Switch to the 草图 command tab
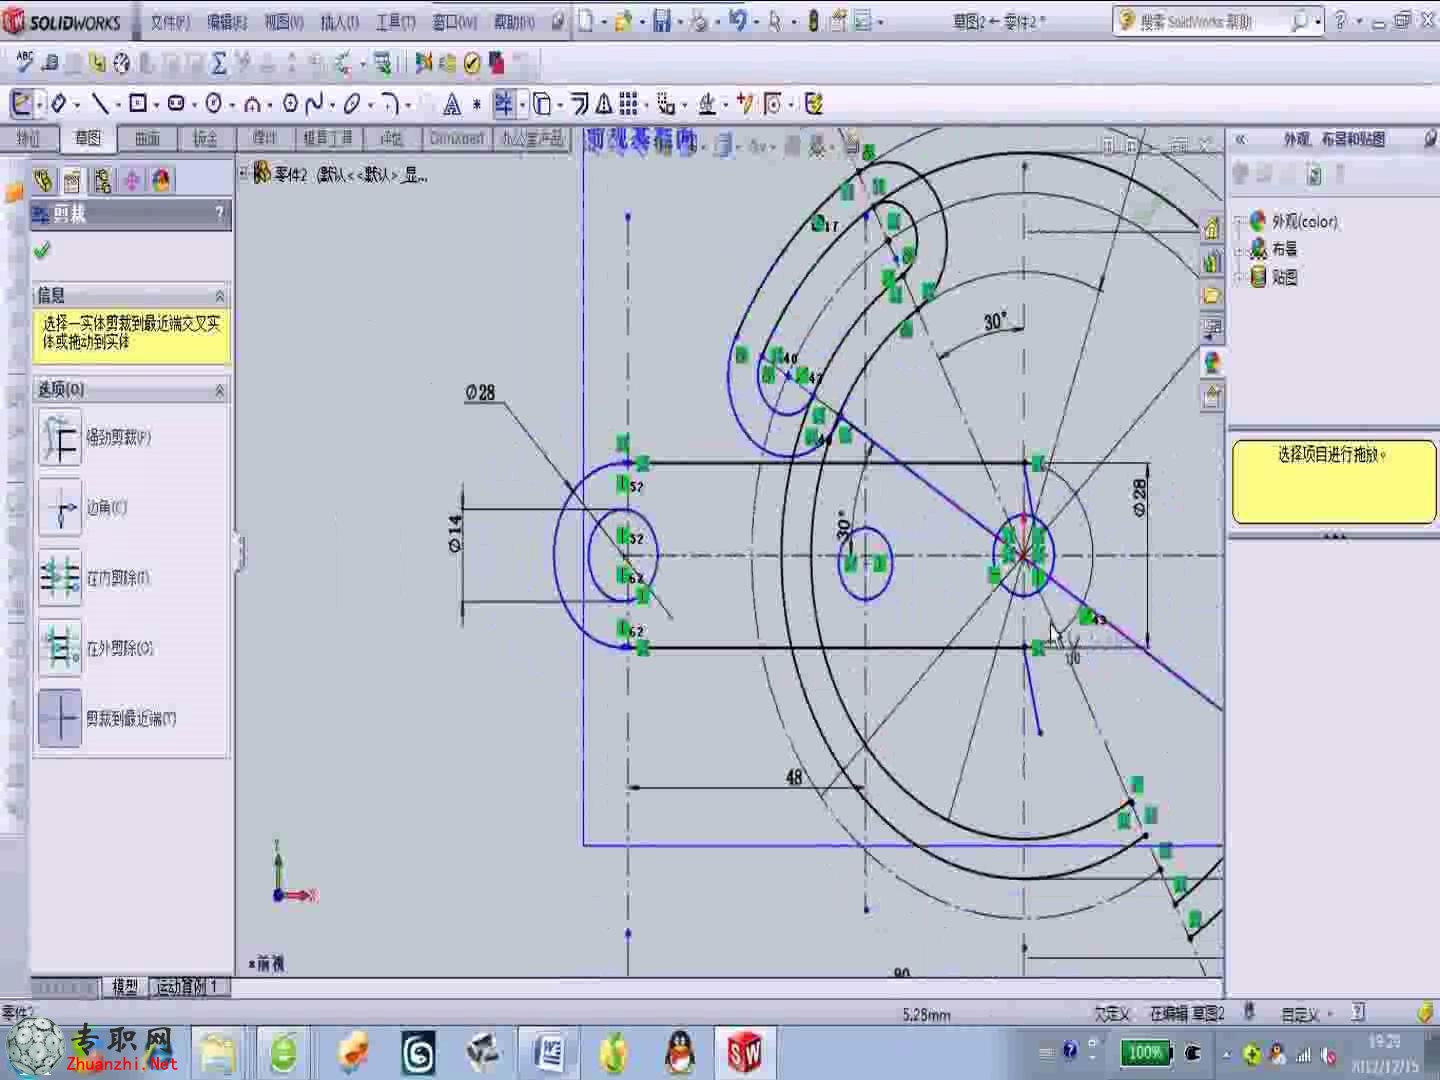The image size is (1440, 1080). [x=88, y=138]
